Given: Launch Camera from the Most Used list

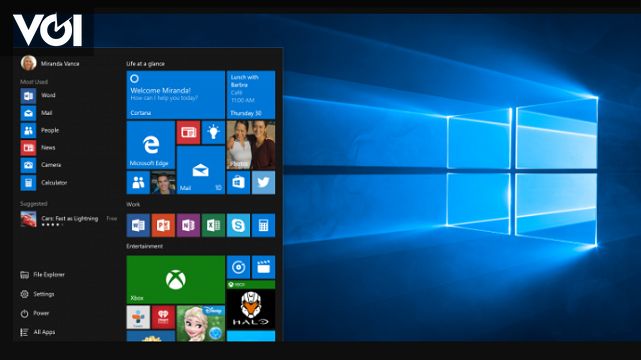Looking at the screenshot, I should (41, 165).
